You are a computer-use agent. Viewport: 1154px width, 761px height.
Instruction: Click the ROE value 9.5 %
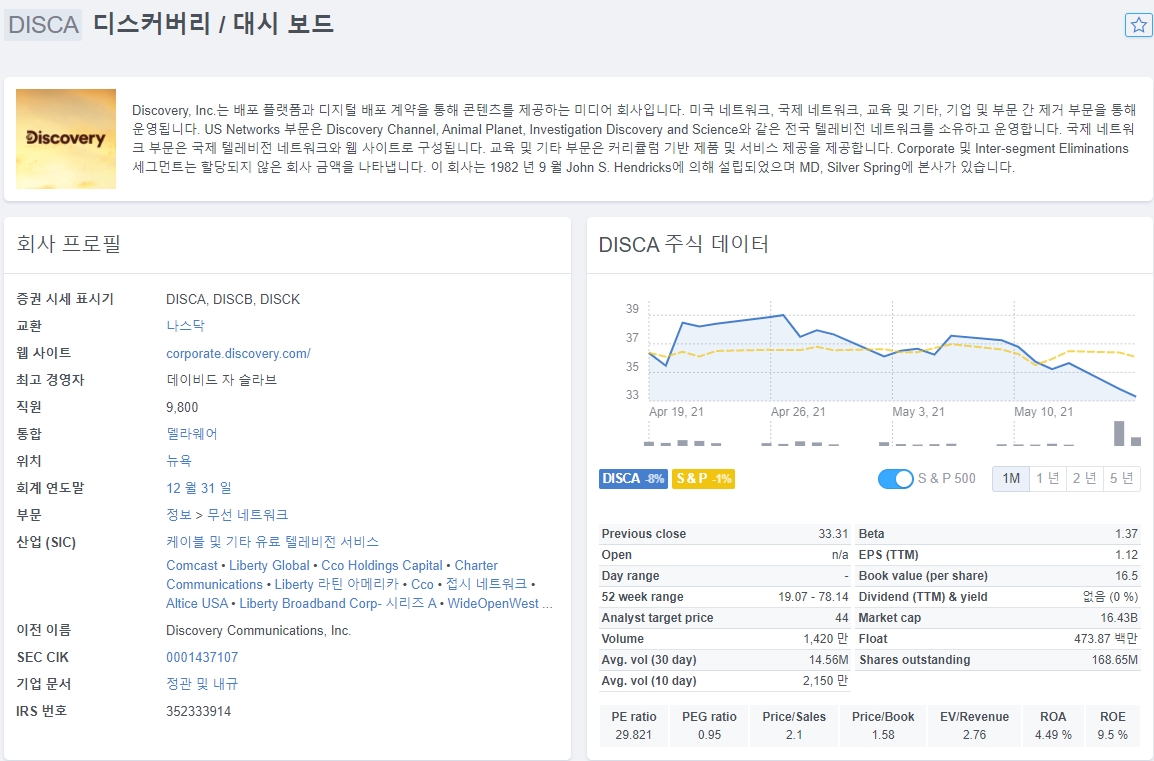pos(1113,735)
